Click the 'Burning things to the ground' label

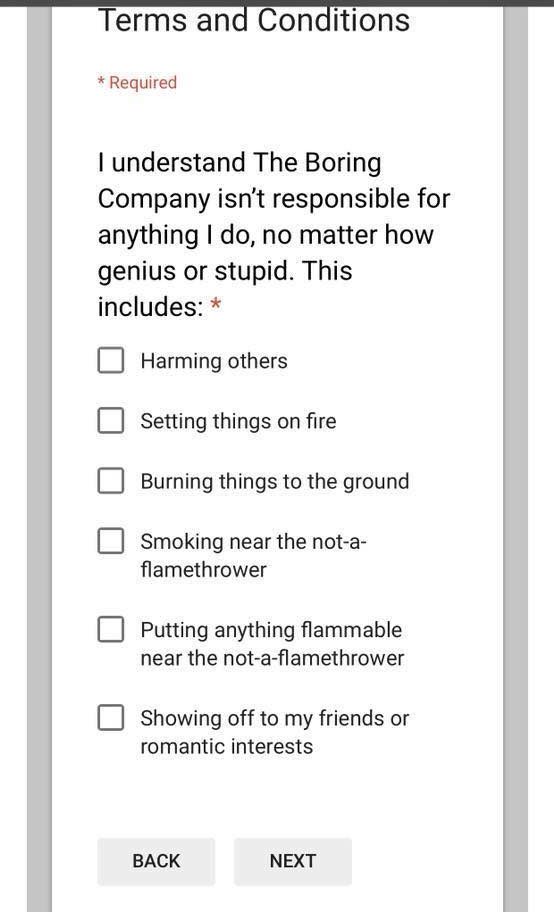click(275, 482)
